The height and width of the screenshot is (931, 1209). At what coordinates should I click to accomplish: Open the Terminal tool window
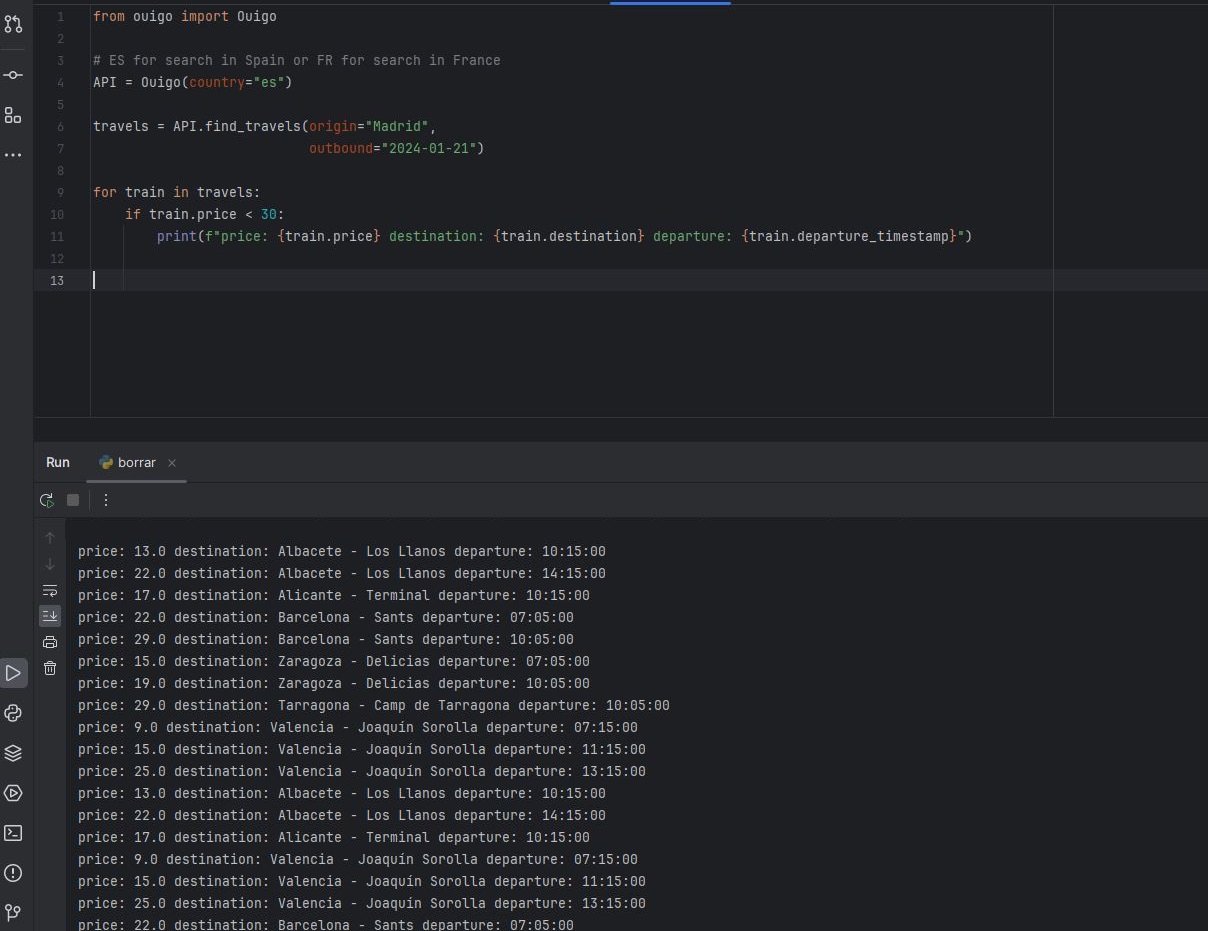point(13,833)
